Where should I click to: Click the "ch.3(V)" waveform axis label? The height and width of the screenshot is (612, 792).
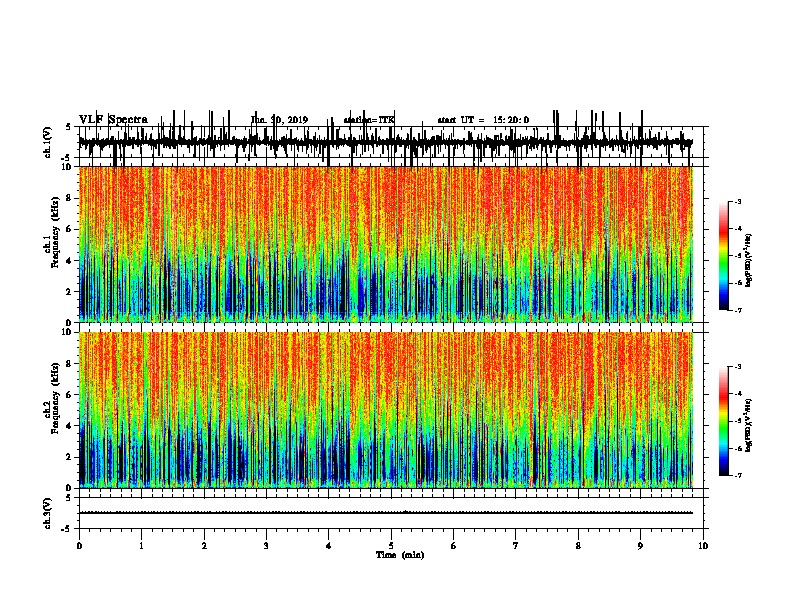[x=47, y=513]
